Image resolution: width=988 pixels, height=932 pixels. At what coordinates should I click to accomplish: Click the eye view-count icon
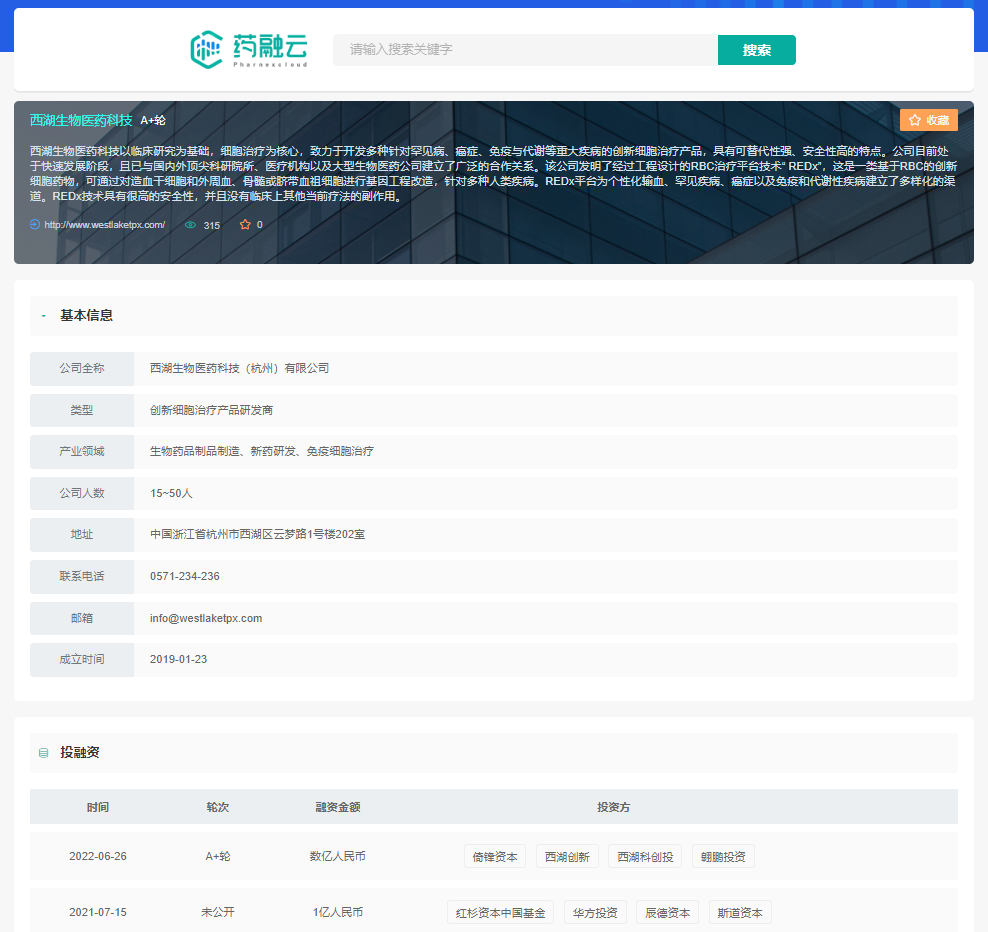pyautogui.click(x=190, y=225)
